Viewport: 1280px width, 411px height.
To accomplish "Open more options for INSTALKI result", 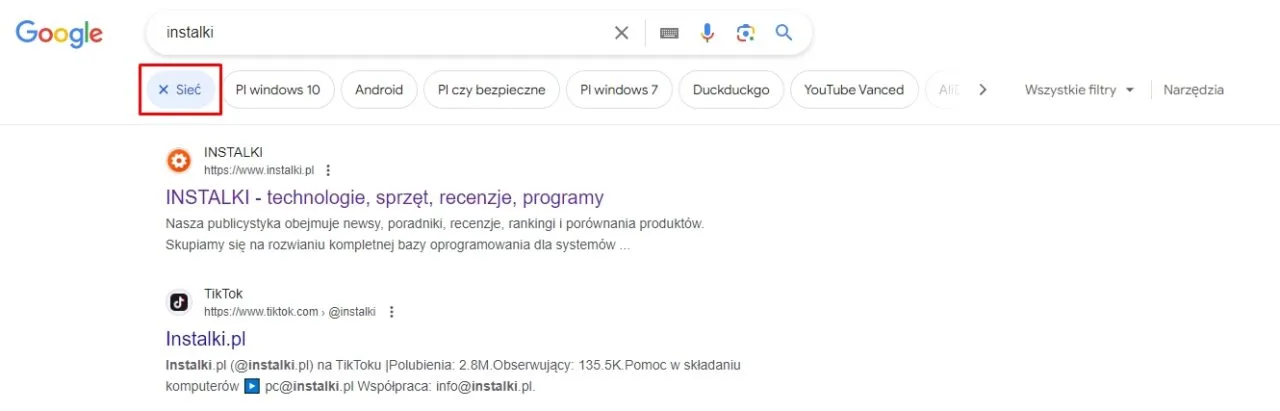I will [328, 170].
